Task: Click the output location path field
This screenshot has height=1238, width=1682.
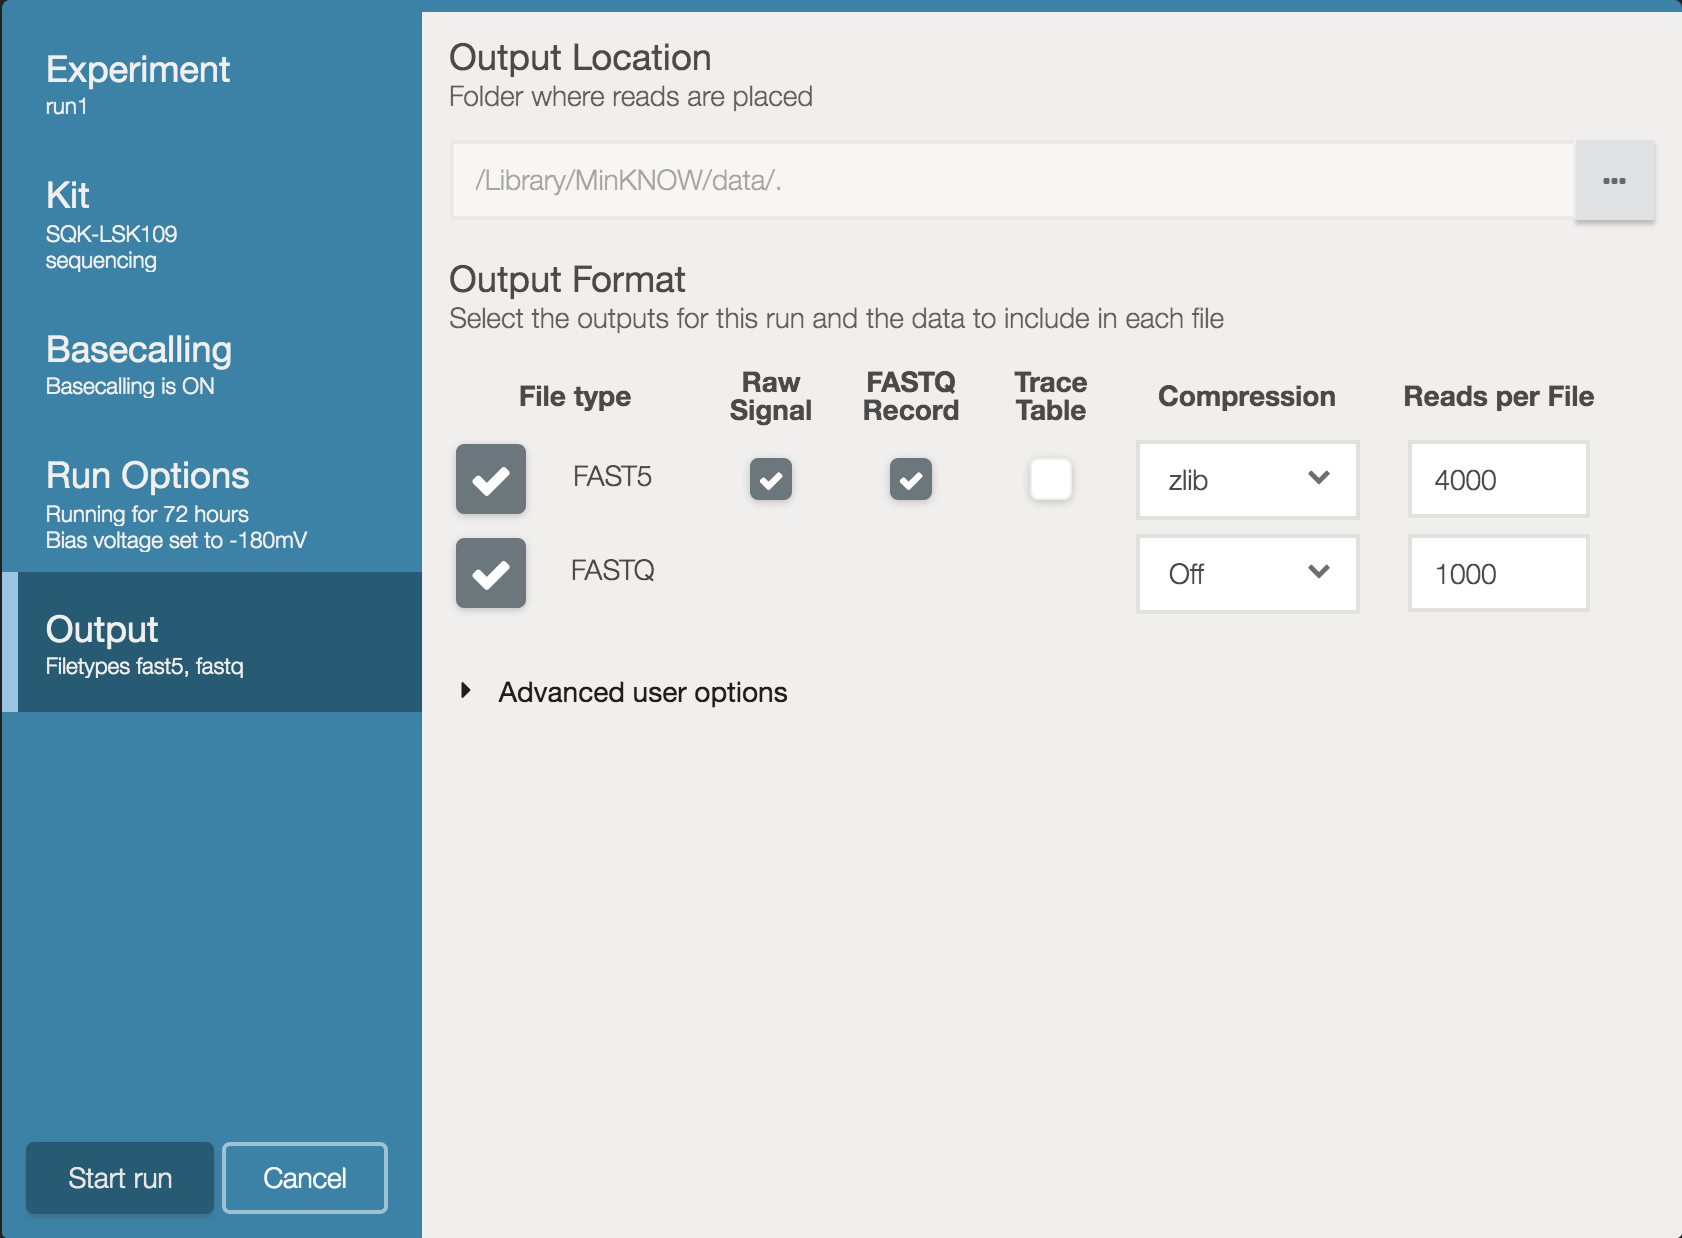Action: click(x=1012, y=181)
